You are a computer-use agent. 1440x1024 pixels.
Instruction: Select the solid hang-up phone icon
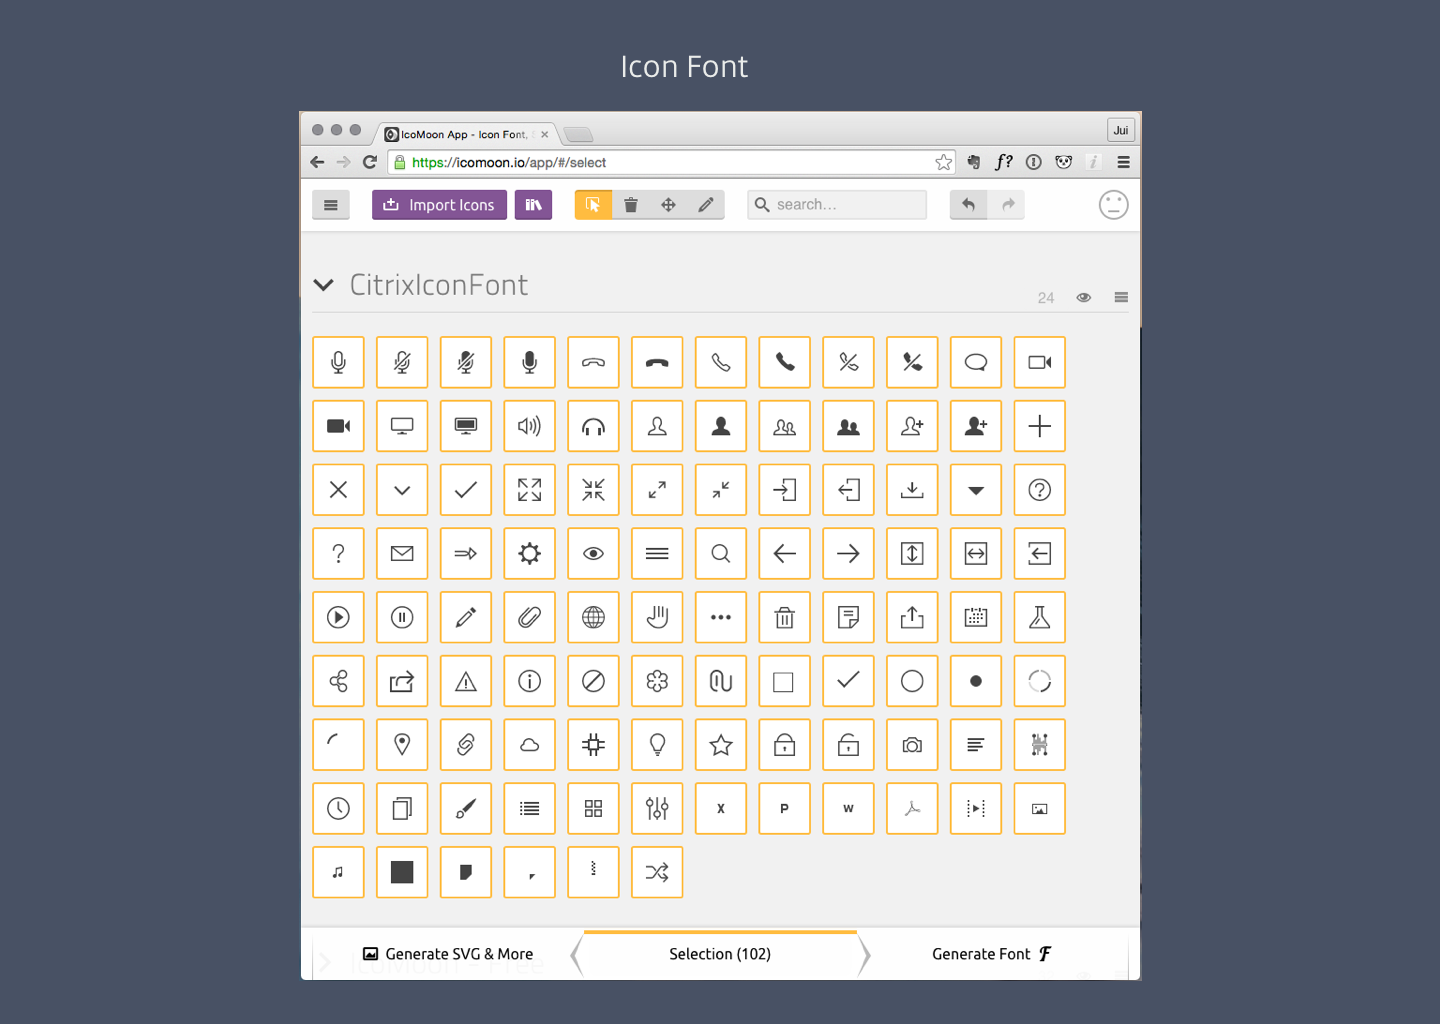[657, 362]
